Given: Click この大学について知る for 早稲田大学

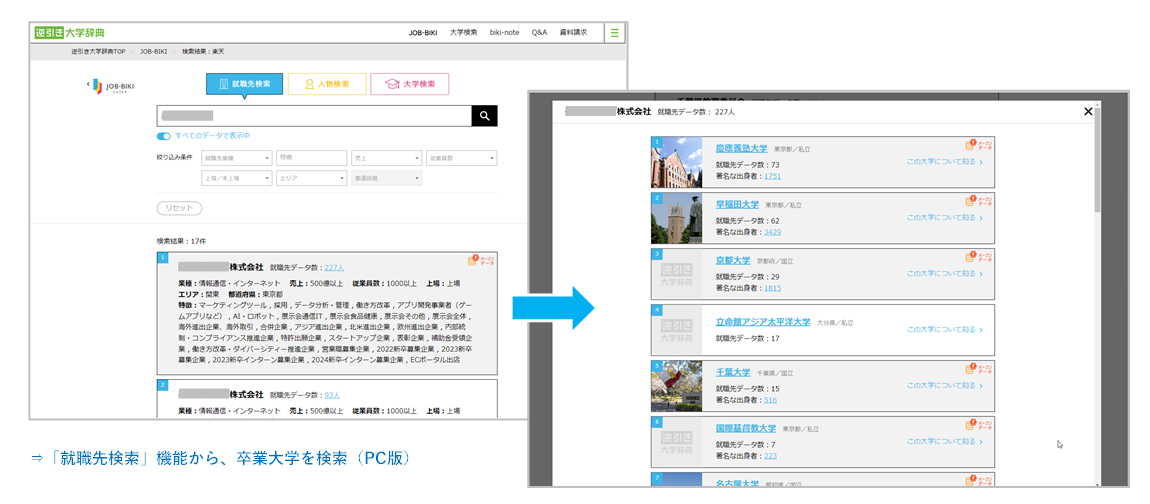Looking at the screenshot, I should [x=945, y=217].
